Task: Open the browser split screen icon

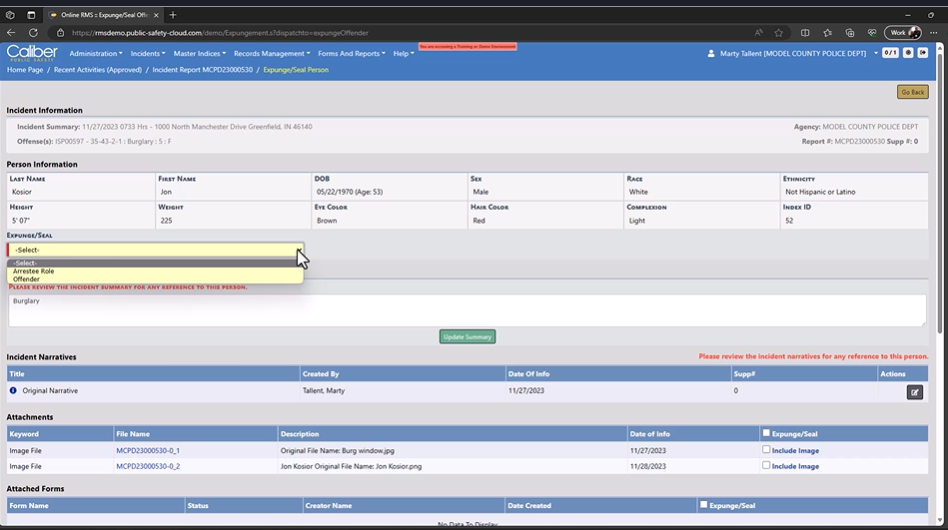Action: (x=804, y=32)
